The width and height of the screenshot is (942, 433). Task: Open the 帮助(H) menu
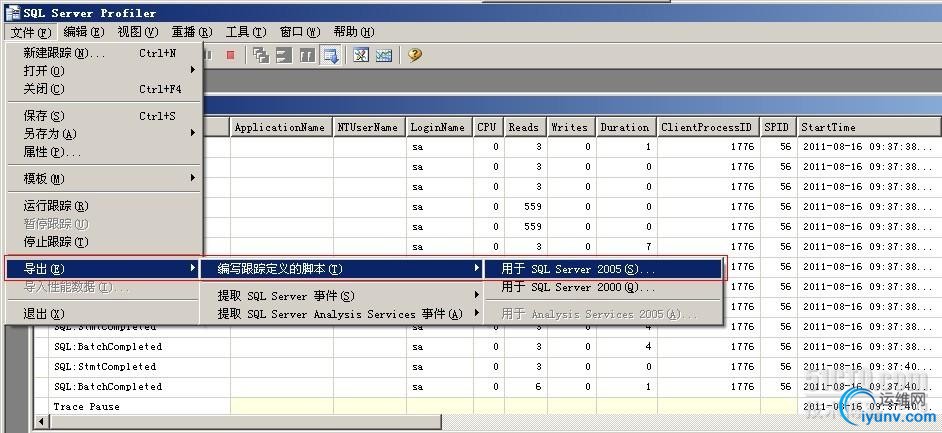(x=354, y=32)
